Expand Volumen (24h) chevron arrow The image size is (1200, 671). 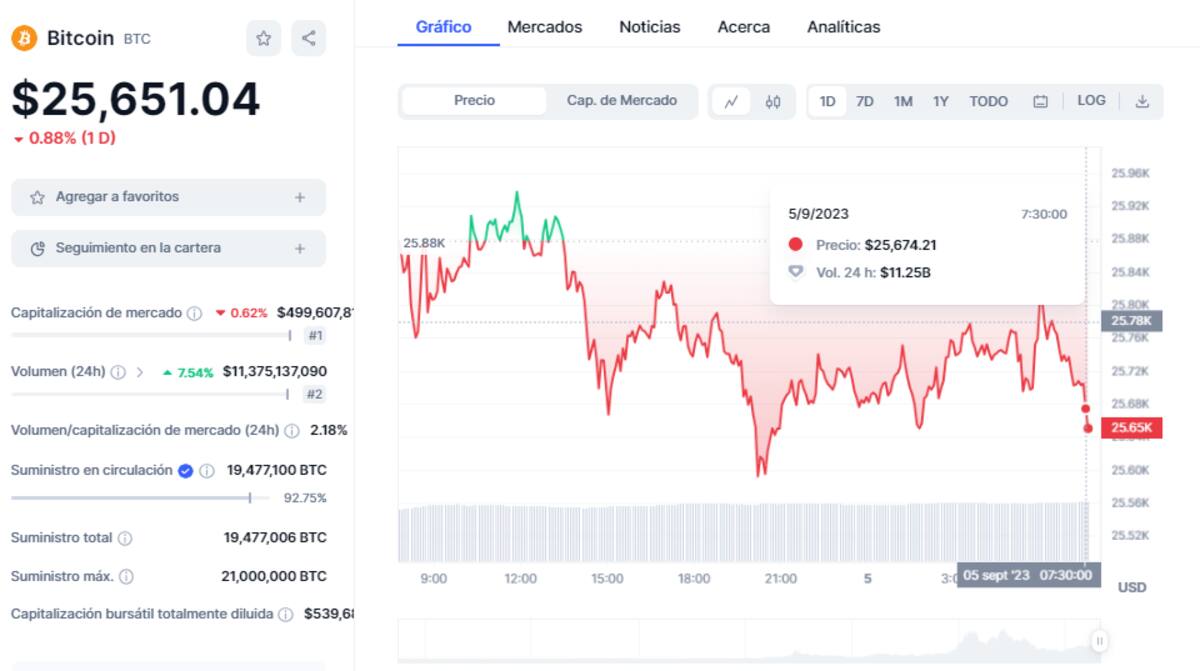pos(140,372)
